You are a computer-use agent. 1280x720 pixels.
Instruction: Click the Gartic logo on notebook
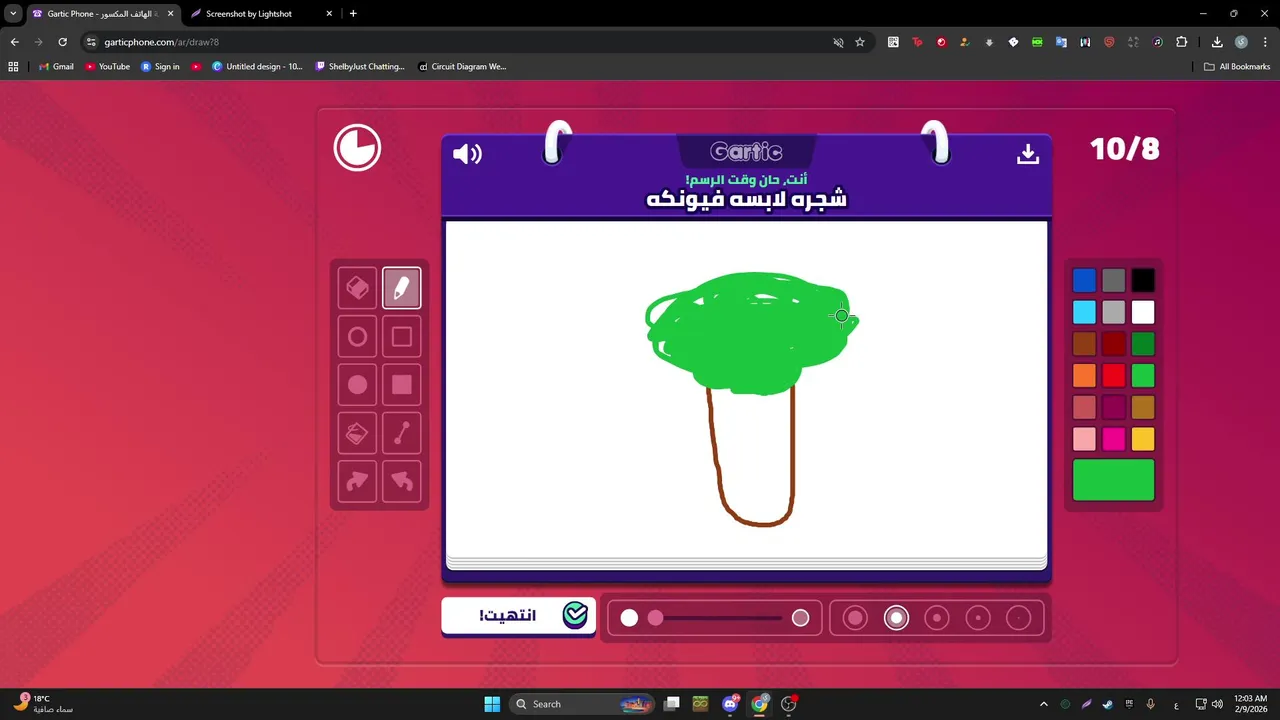point(746,152)
